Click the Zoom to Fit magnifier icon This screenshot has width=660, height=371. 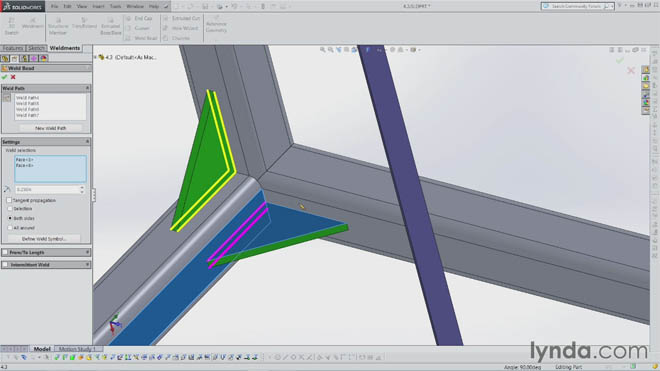point(322,50)
